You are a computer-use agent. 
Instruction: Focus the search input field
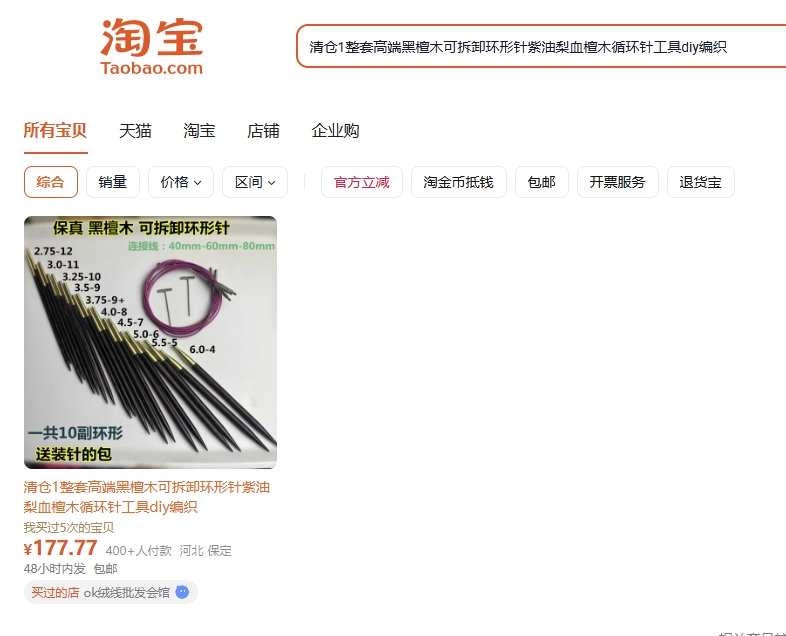[541, 47]
